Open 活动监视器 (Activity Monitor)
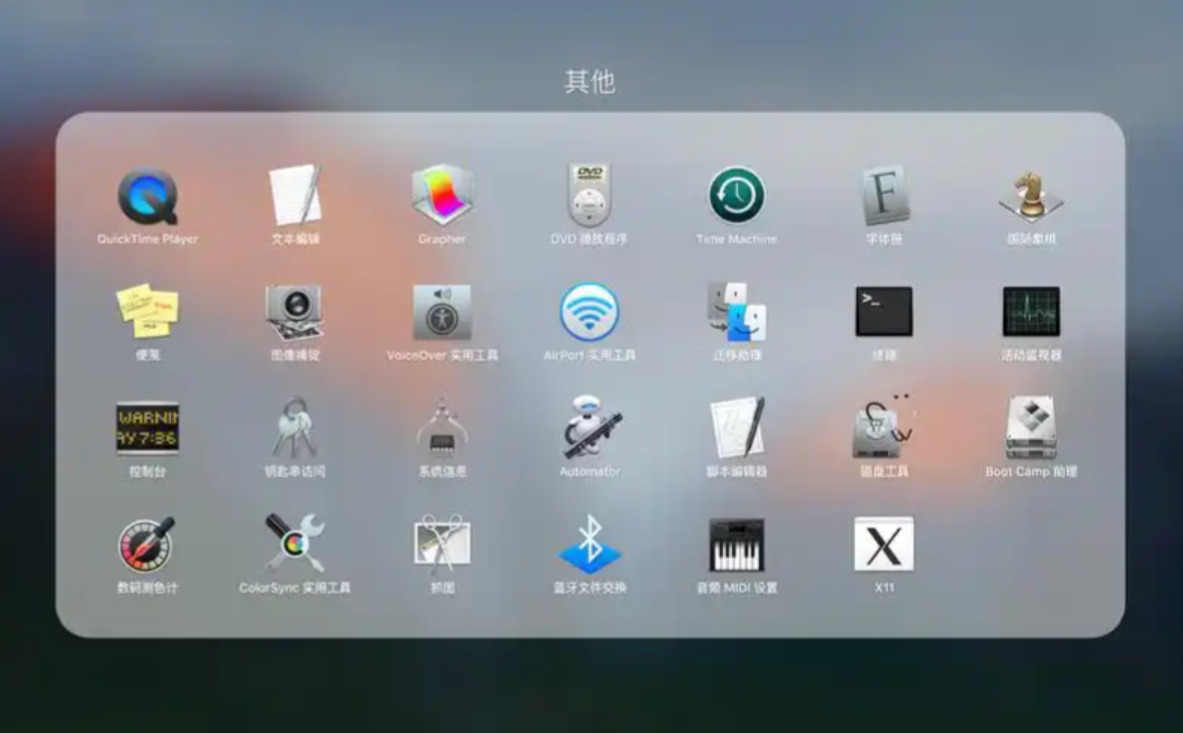The width and height of the screenshot is (1183, 733). [x=1031, y=311]
